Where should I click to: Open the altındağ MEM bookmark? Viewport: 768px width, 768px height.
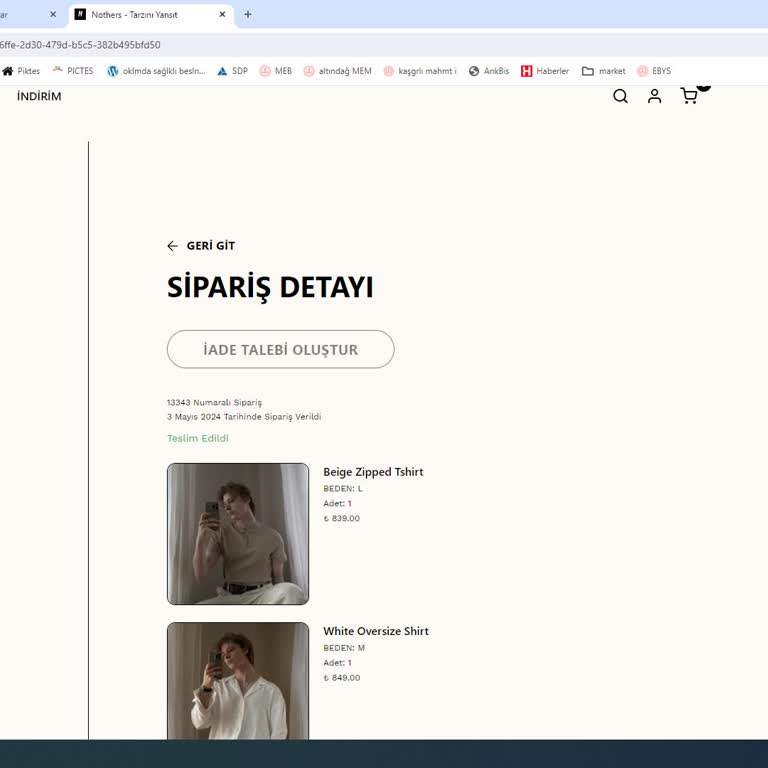pyautogui.click(x=337, y=71)
